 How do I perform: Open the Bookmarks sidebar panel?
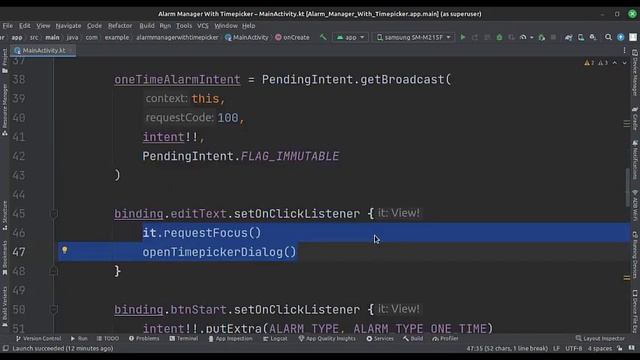pos(4,258)
